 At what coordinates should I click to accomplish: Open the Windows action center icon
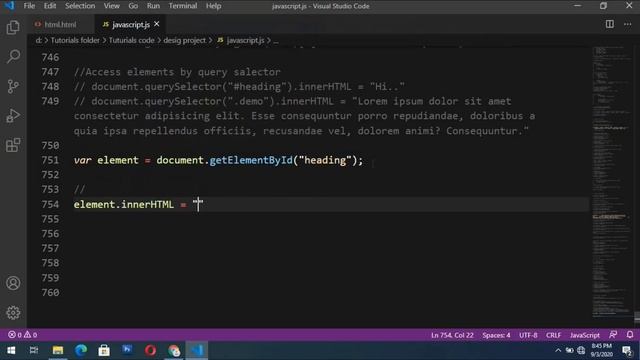click(627, 350)
